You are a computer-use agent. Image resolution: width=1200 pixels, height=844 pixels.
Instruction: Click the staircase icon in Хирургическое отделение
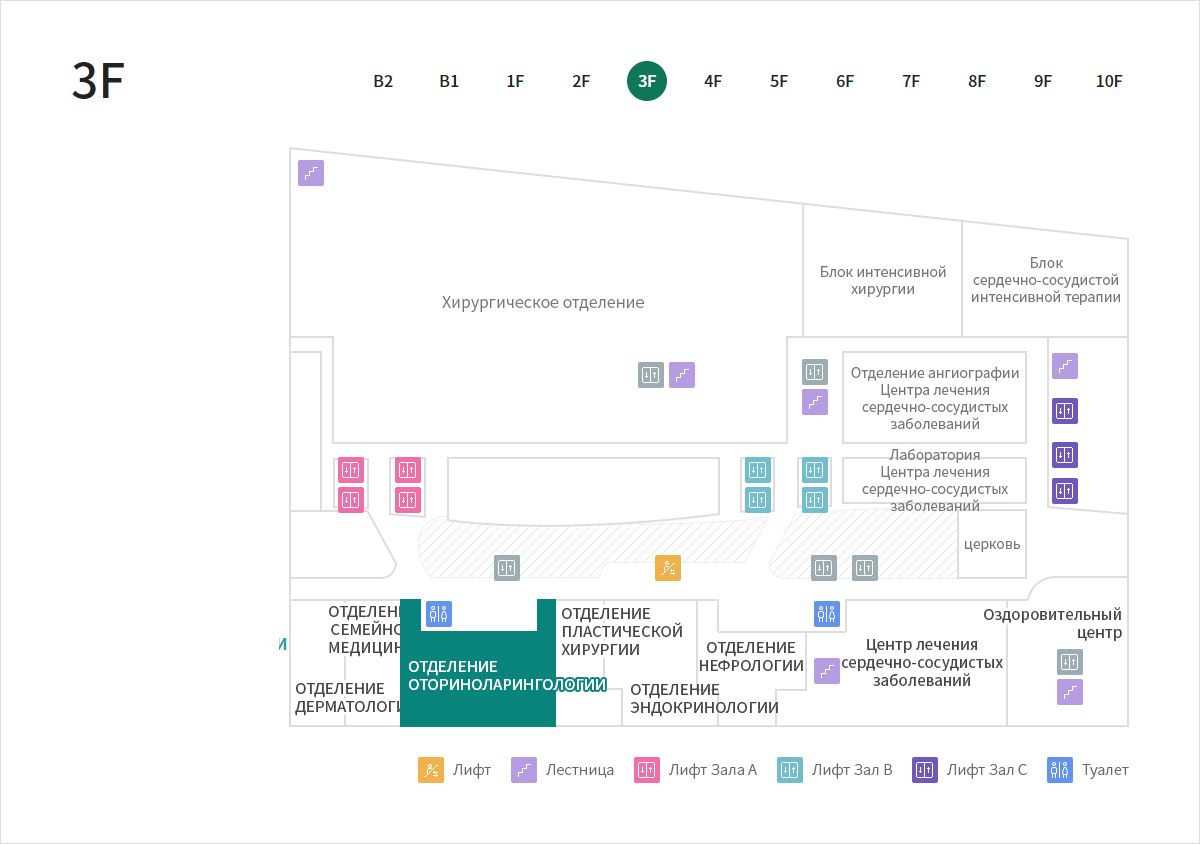tap(682, 375)
